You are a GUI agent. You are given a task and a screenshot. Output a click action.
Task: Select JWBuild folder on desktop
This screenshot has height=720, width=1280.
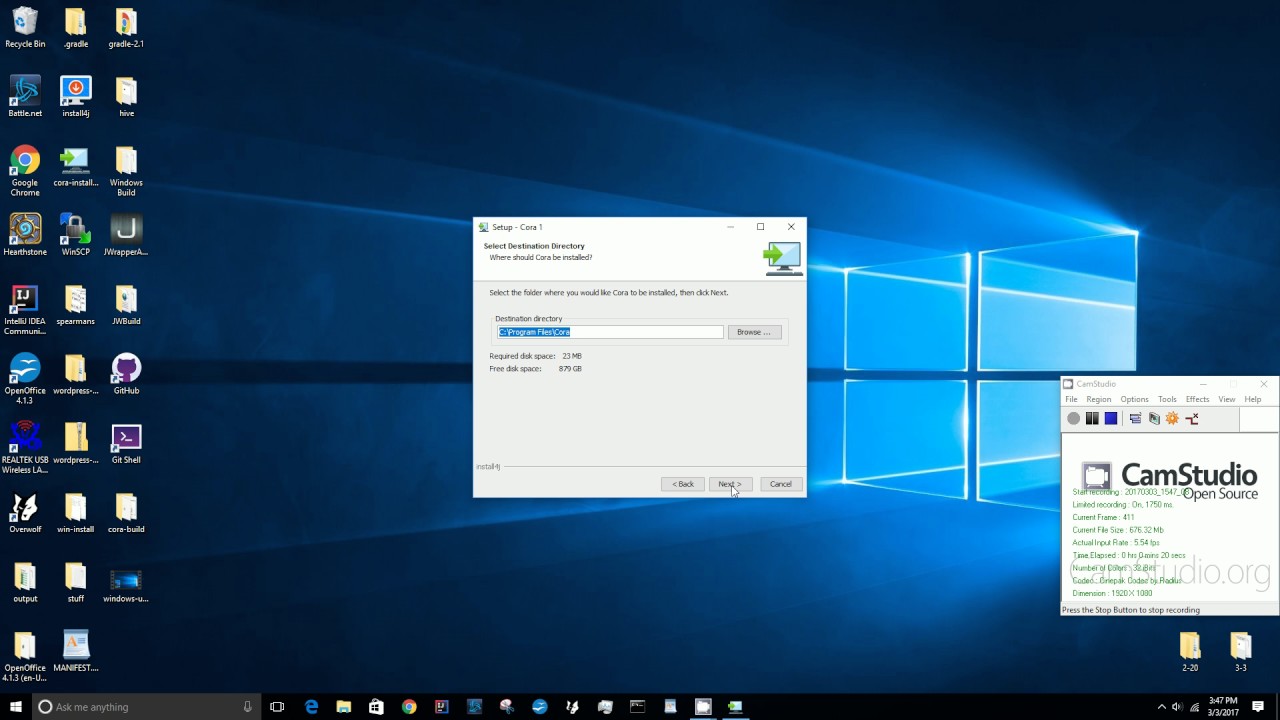pos(126,305)
